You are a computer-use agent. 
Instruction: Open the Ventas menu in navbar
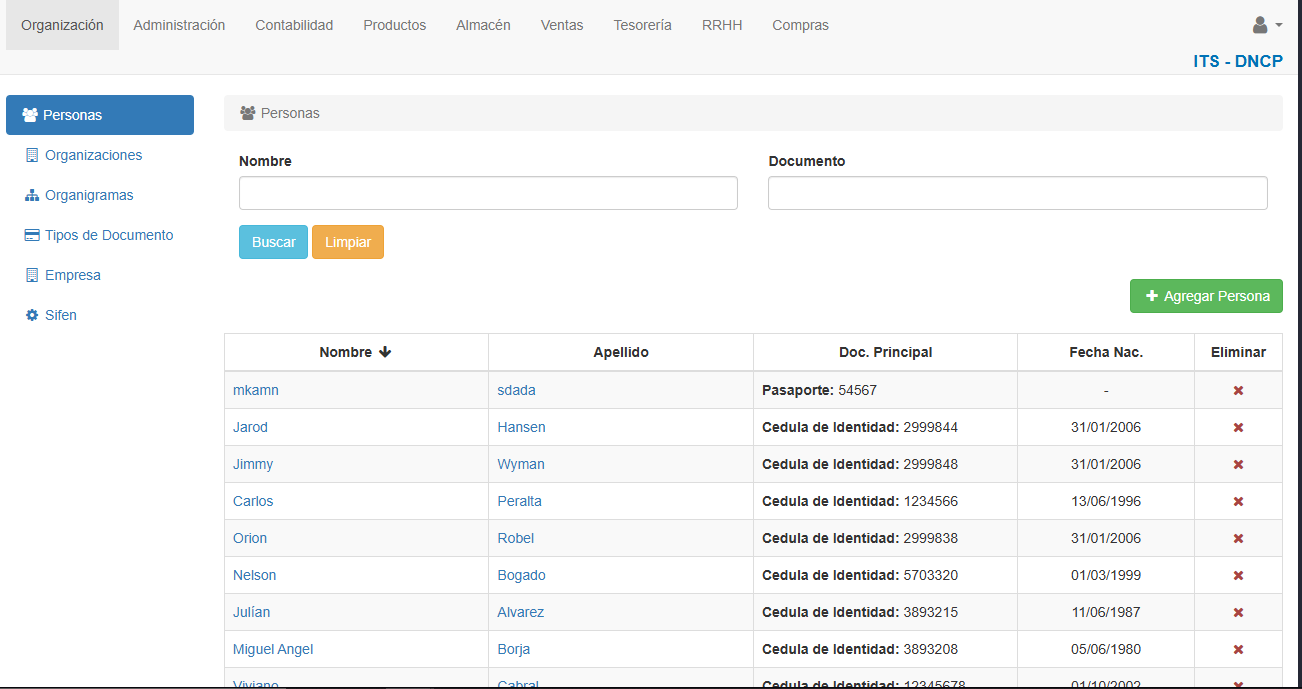pos(562,25)
